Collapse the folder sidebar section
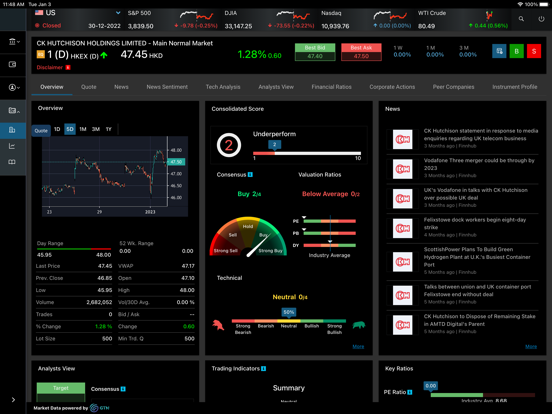Viewport: 552px width, 414px height. (x=13, y=111)
